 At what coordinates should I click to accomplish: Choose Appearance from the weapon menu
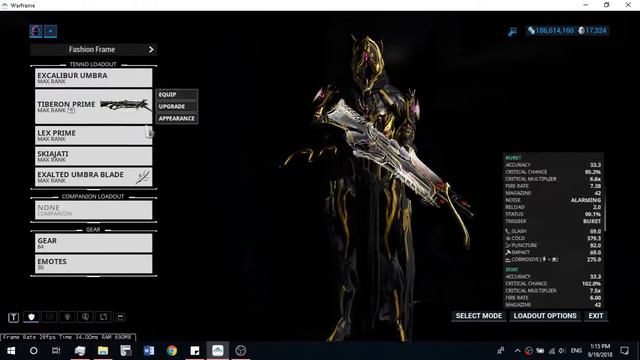pyautogui.click(x=177, y=118)
